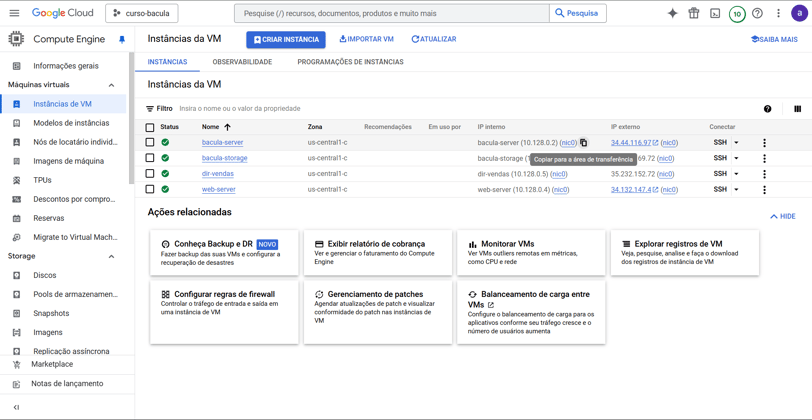
Task: Open the bacula-storage instance link
Action: pos(224,158)
